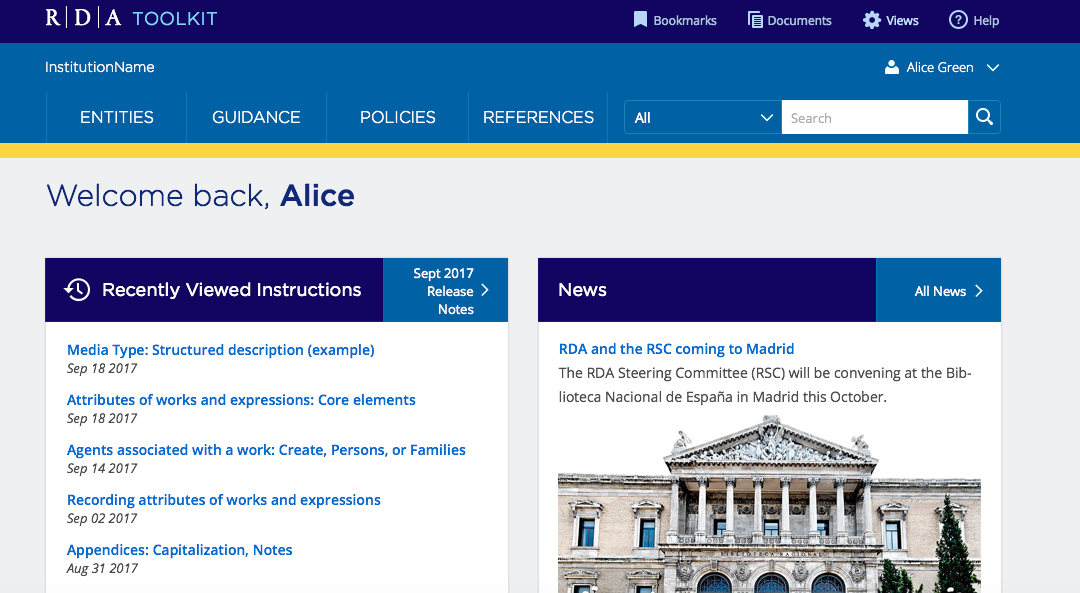Click inside the Search input field
This screenshot has width=1080, height=593.
click(x=875, y=117)
